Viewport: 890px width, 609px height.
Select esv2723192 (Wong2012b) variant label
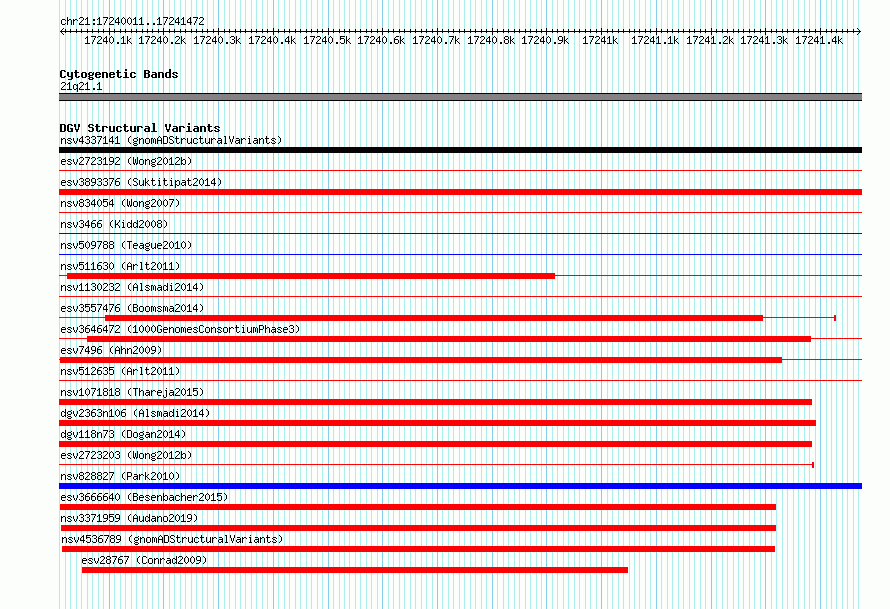coord(126,161)
